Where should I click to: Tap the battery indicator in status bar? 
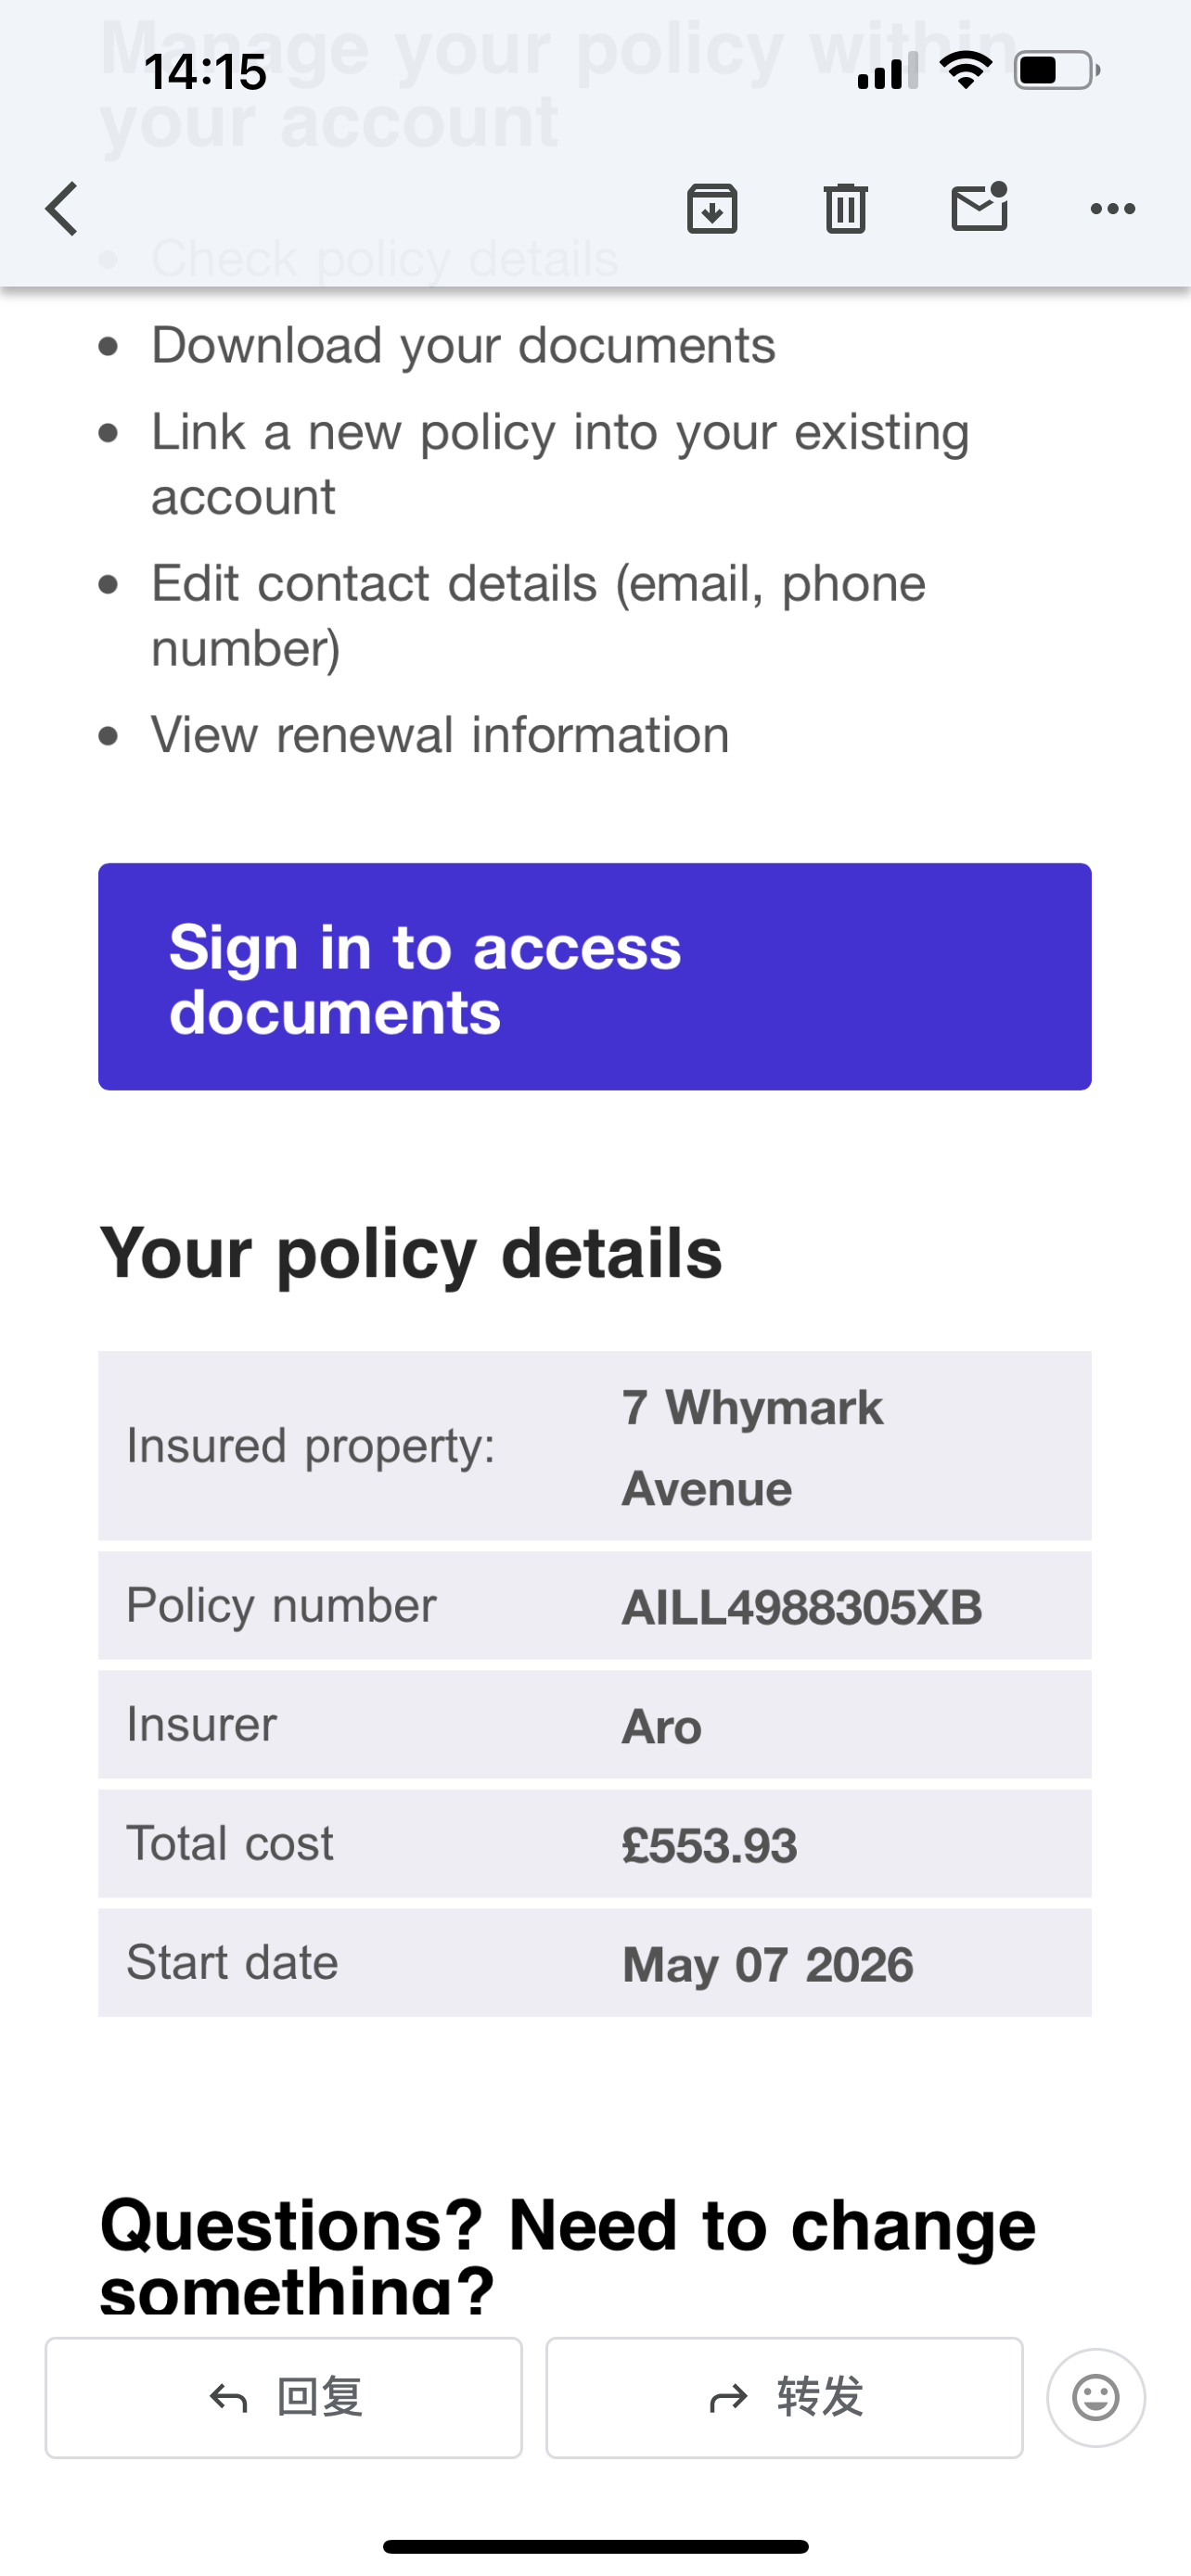point(1057,71)
